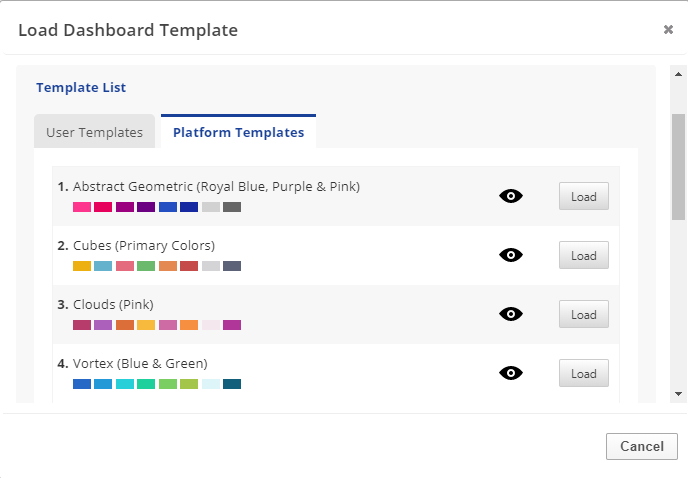688x478 pixels.
Task: Preview the Vortex (Blue & Green) template
Action: (x=511, y=373)
